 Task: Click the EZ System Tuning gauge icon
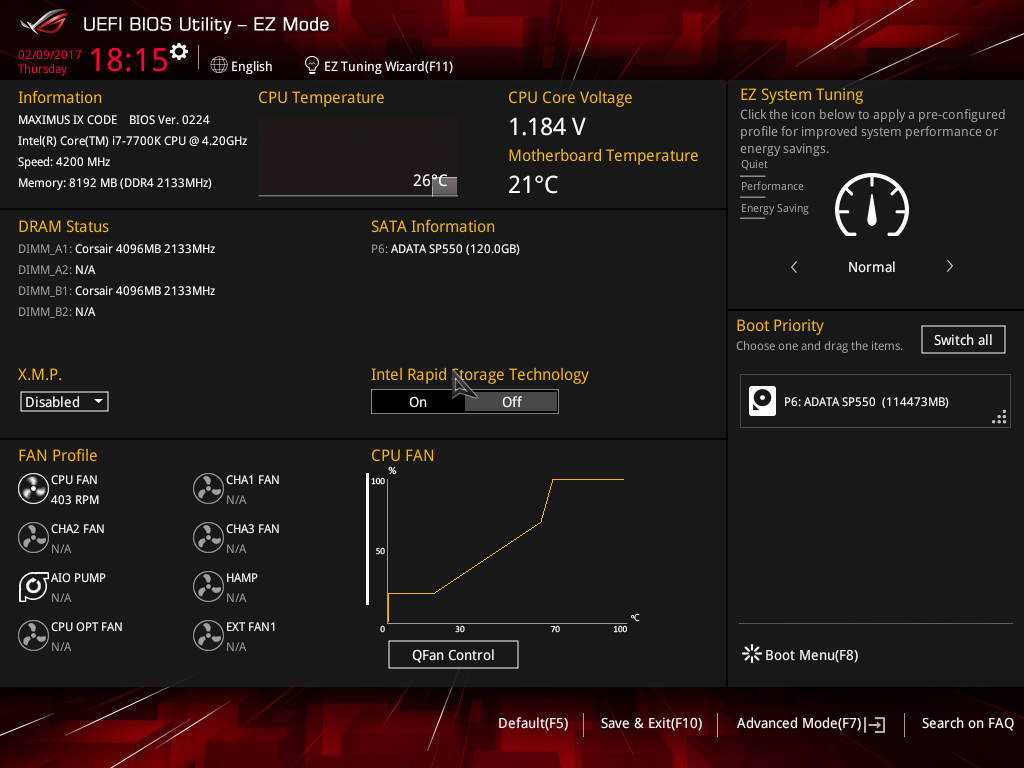click(871, 209)
